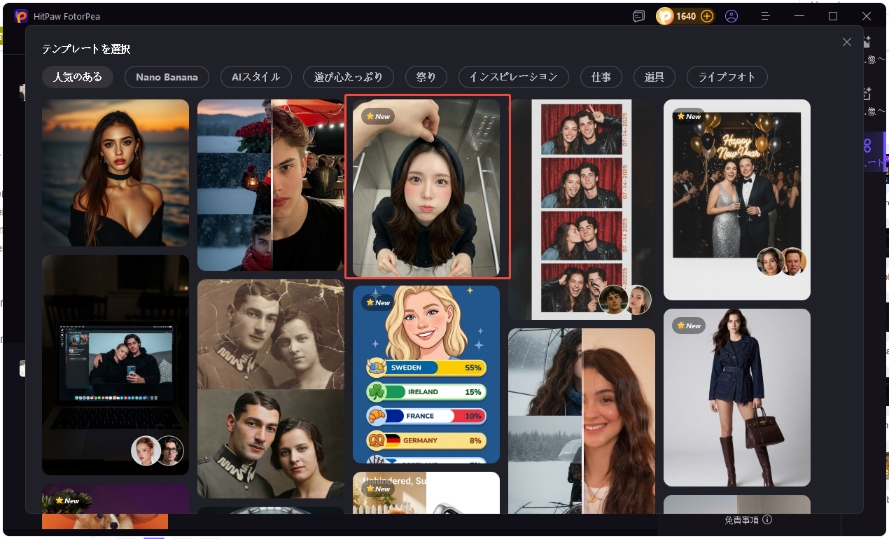Click the gold coin balance icon
Image resolution: width=889 pixels, height=539 pixels.
pyautogui.click(x=665, y=16)
